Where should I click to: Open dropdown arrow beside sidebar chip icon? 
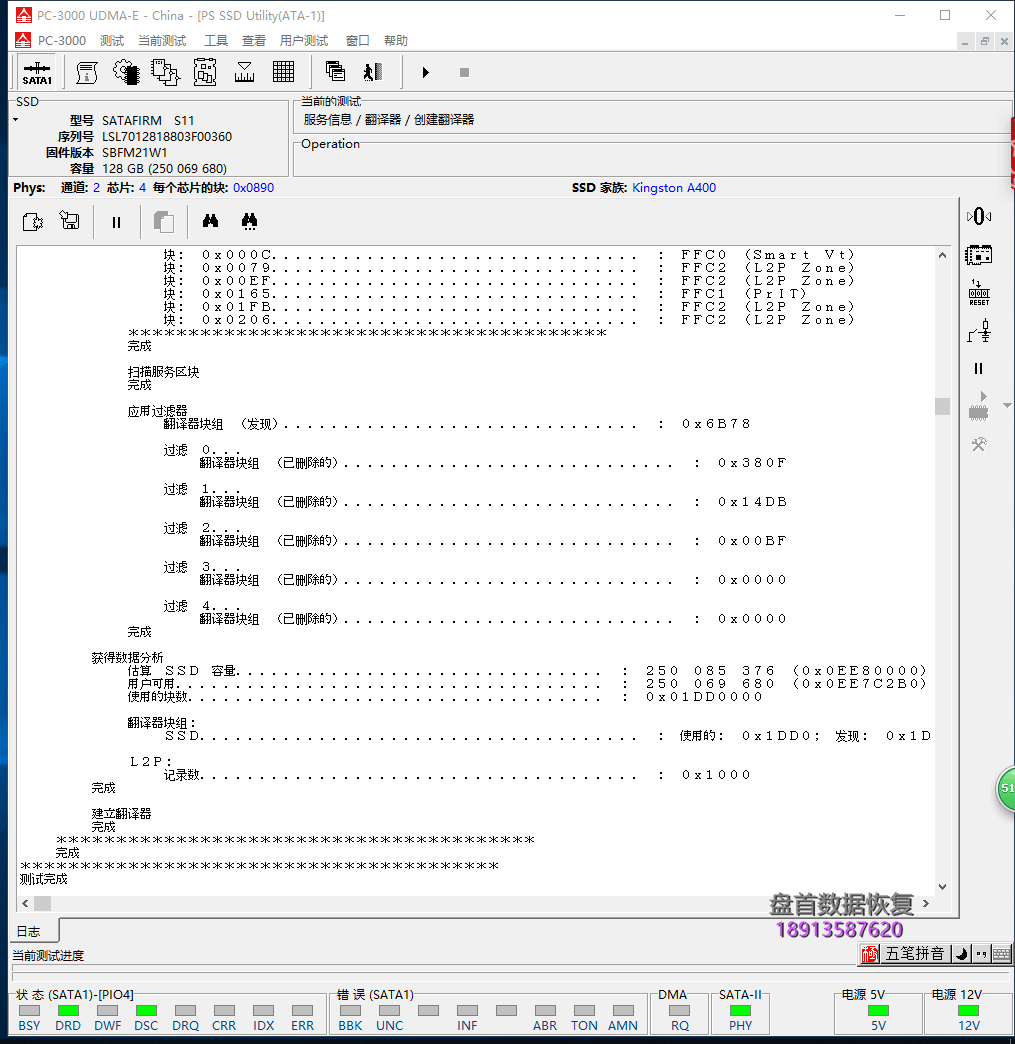[1008, 405]
